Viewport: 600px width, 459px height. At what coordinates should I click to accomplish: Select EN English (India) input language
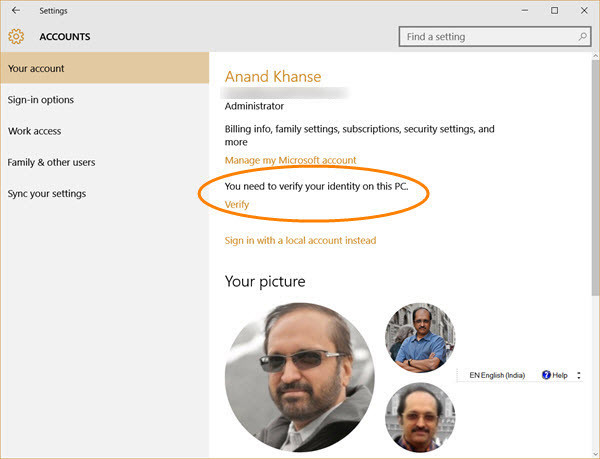point(497,375)
